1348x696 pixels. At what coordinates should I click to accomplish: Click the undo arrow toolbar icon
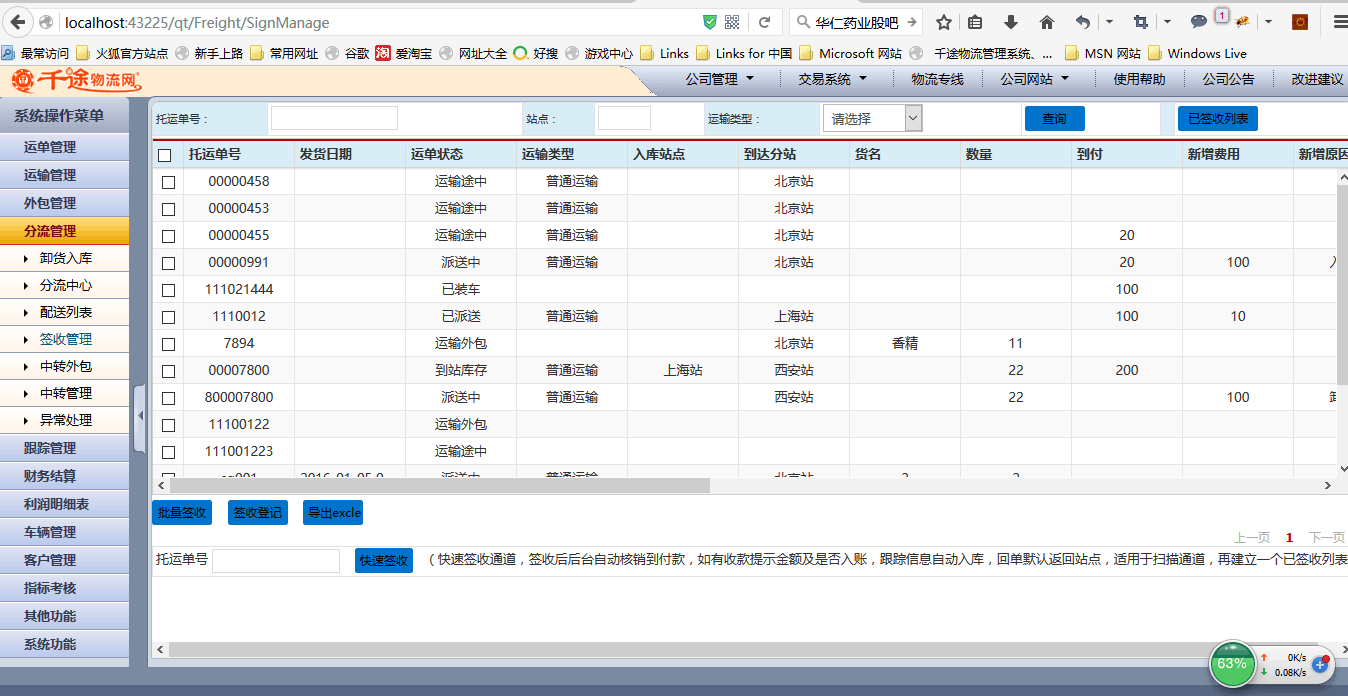click(1082, 22)
